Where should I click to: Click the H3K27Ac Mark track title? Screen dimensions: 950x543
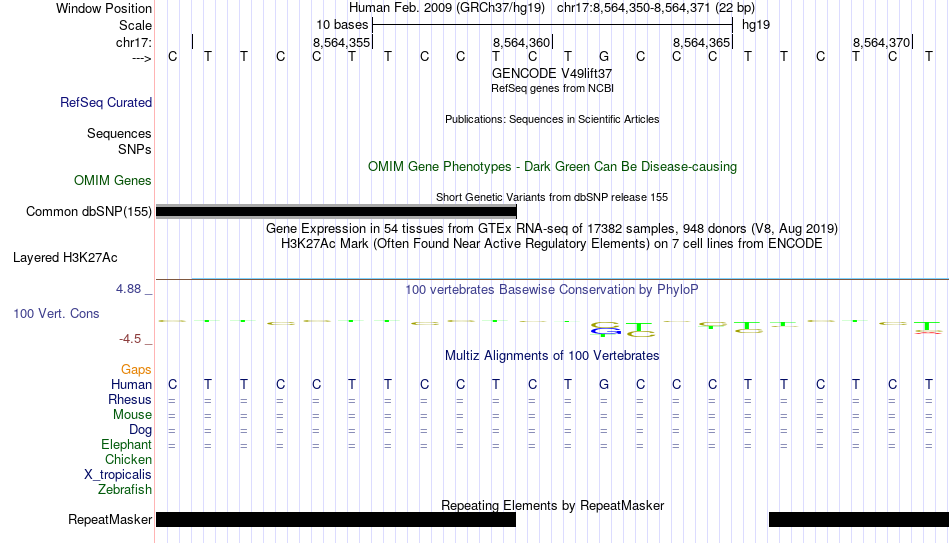point(552,244)
